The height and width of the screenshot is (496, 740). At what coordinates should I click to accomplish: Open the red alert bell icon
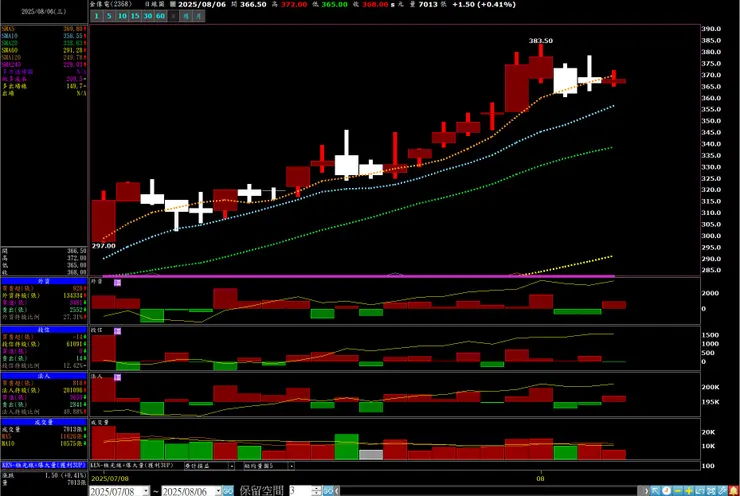click(733, 491)
